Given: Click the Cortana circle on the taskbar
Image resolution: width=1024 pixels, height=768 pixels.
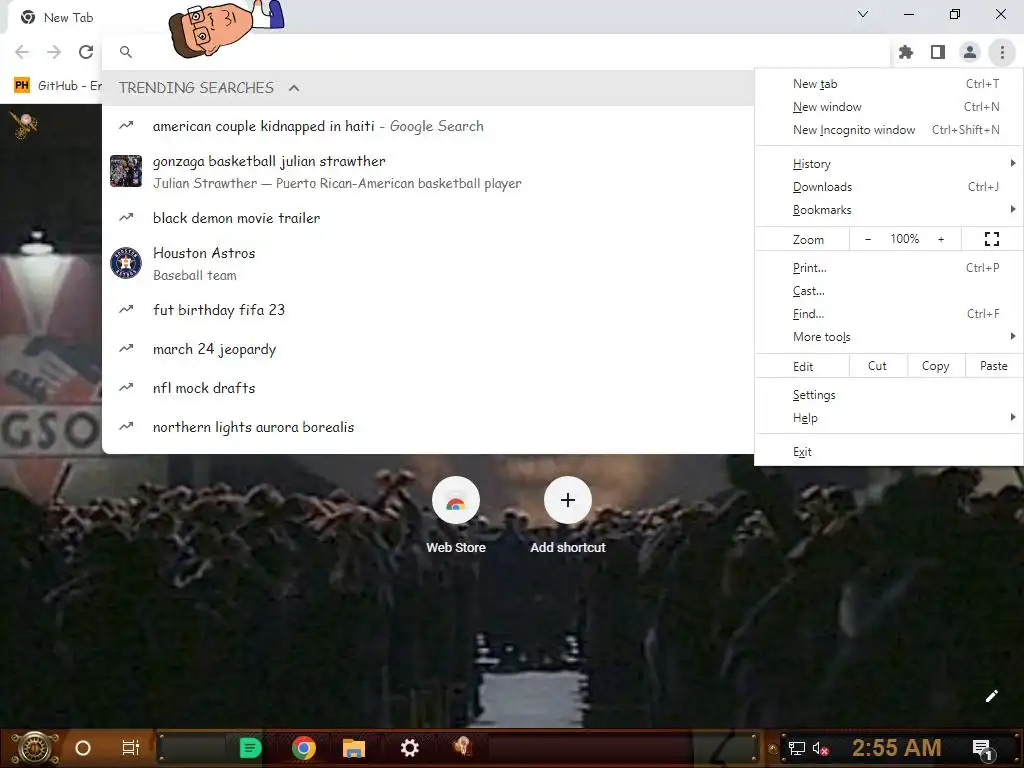Looking at the screenshot, I should [x=83, y=748].
